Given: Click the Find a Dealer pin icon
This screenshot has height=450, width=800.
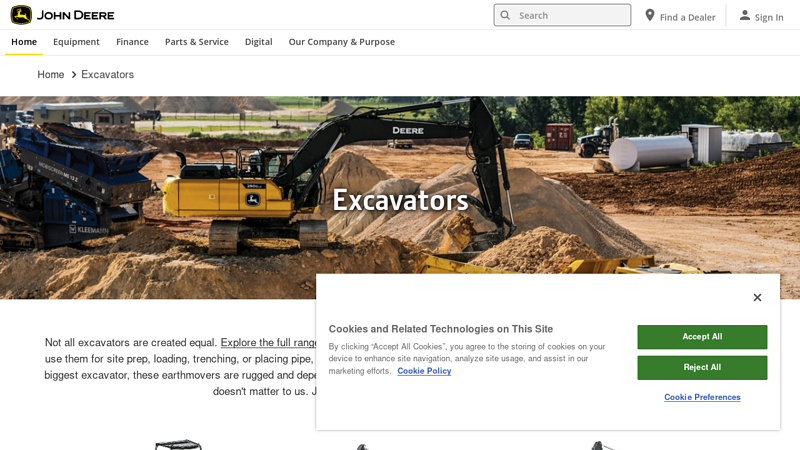Looking at the screenshot, I should pyautogui.click(x=649, y=15).
